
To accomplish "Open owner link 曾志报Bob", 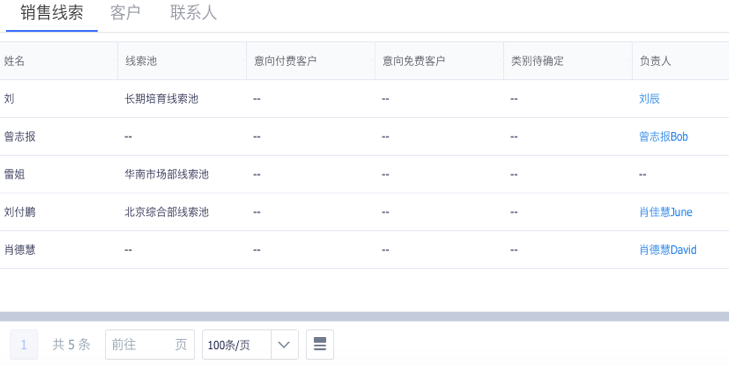I will pyautogui.click(x=663, y=137).
